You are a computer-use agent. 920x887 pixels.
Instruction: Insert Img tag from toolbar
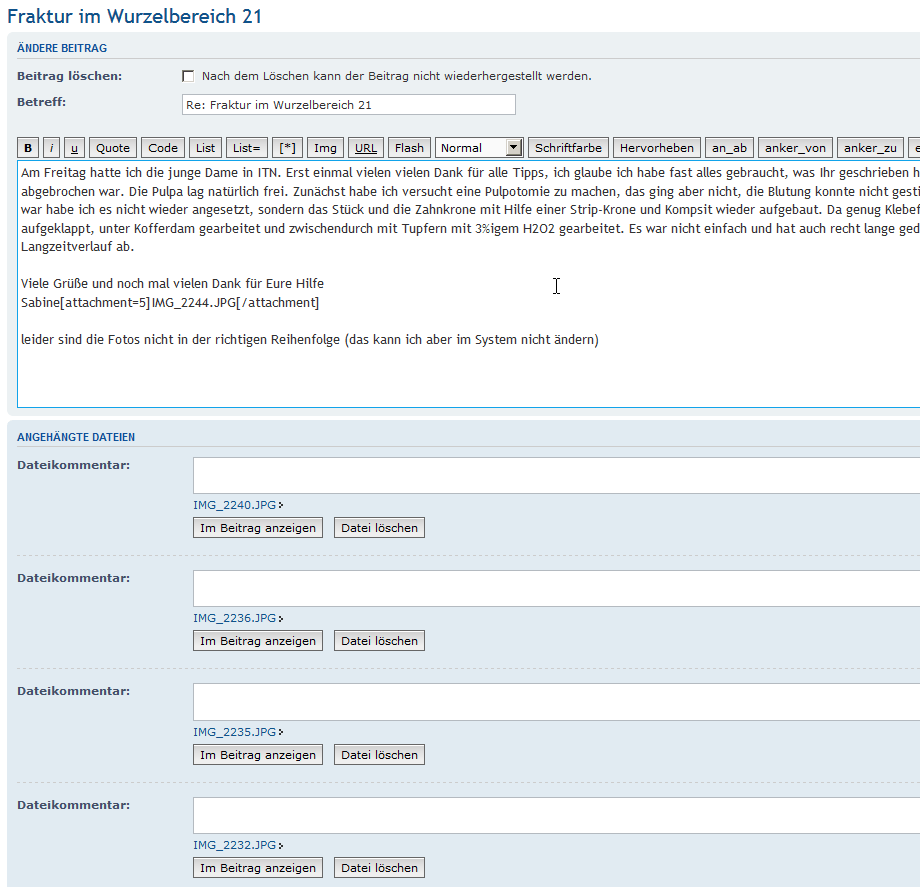point(325,148)
